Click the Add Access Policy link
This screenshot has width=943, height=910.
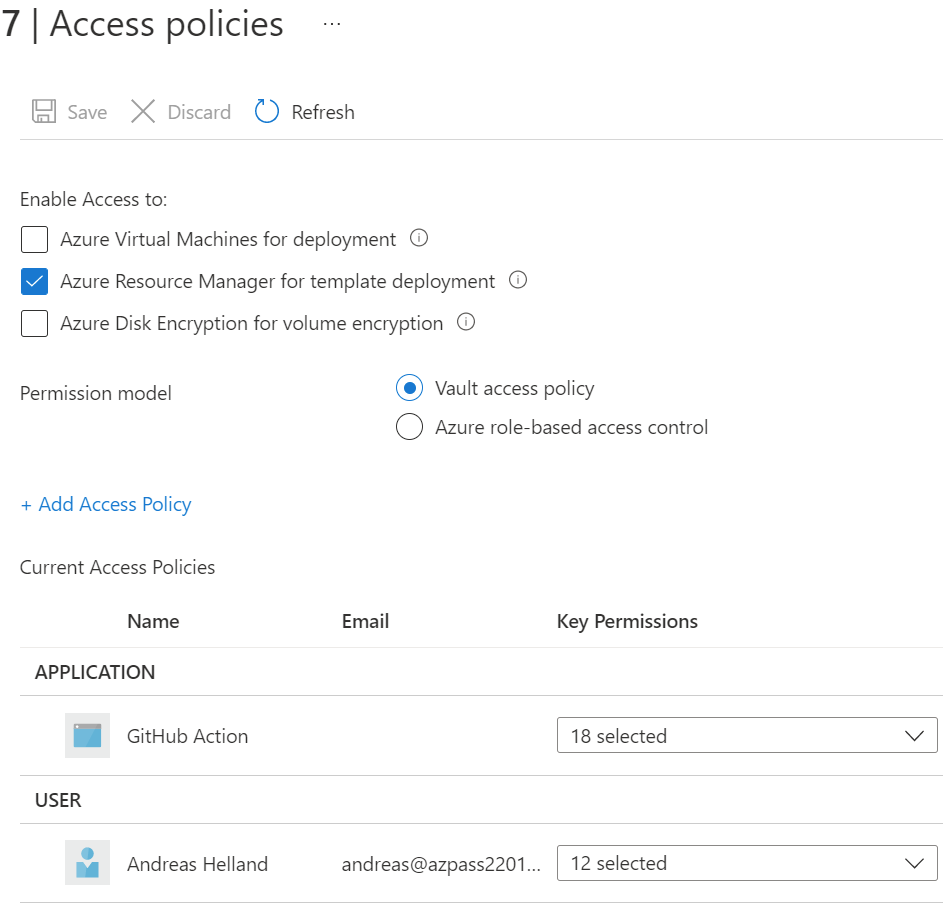[106, 505]
